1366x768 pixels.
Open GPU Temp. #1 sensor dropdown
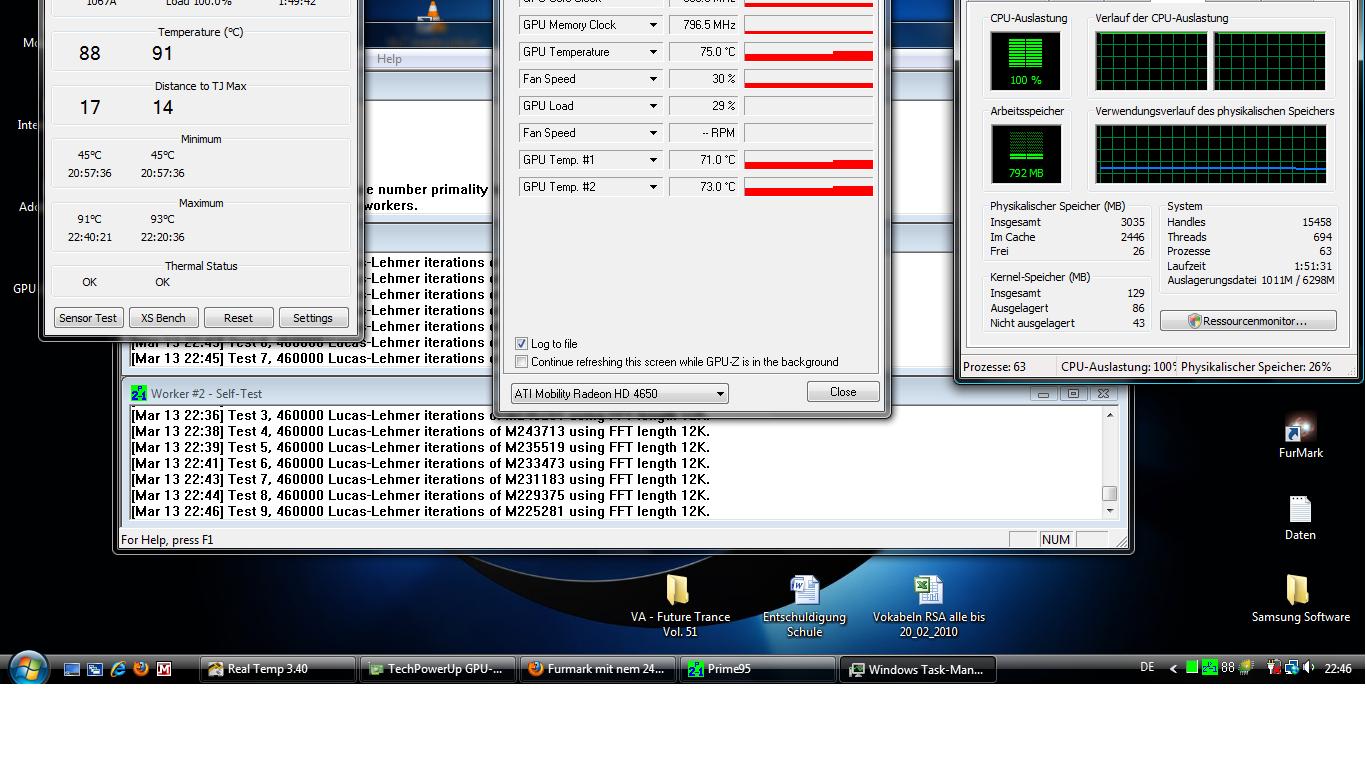point(653,160)
